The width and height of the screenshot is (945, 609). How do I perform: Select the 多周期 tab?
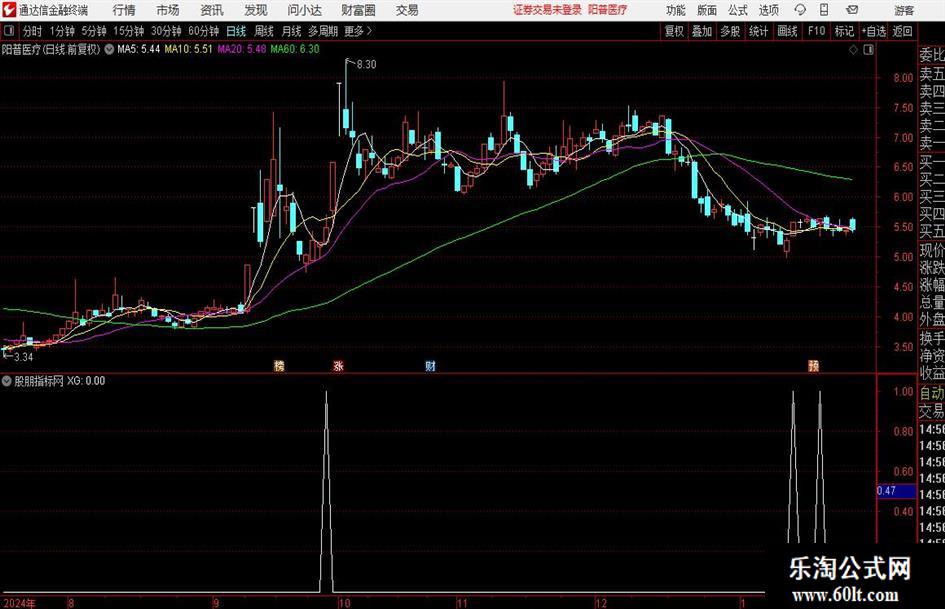pos(323,31)
